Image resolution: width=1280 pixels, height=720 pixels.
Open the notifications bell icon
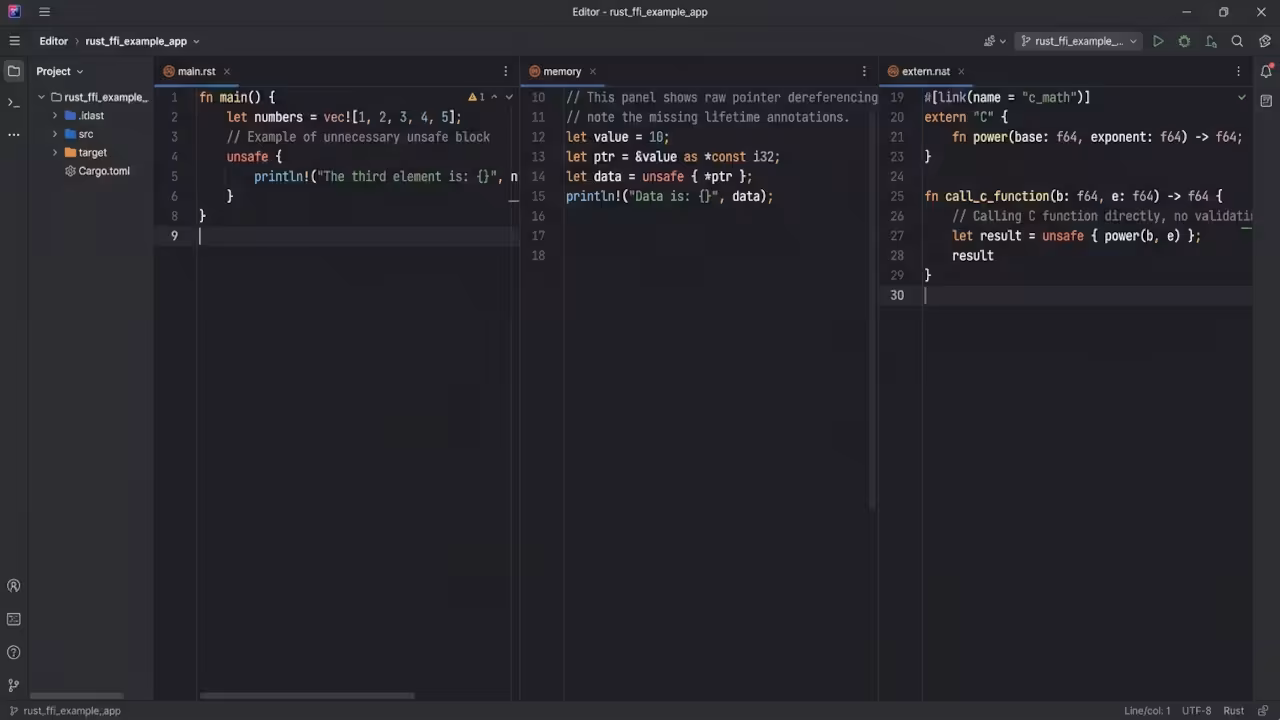pos(1266,71)
